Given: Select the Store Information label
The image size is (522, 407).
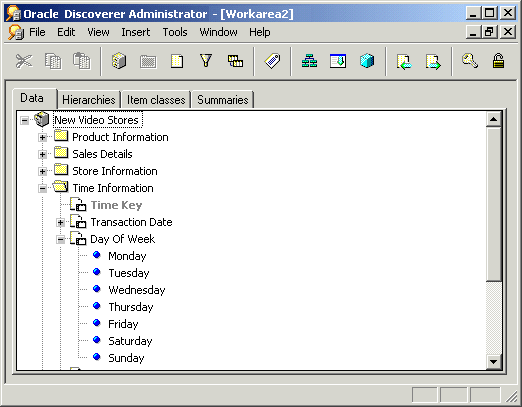Looking at the screenshot, I should (x=115, y=171).
